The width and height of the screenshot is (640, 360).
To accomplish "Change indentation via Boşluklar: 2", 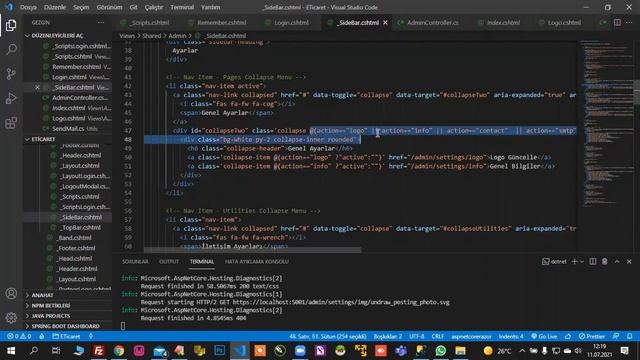I will [x=388, y=336].
